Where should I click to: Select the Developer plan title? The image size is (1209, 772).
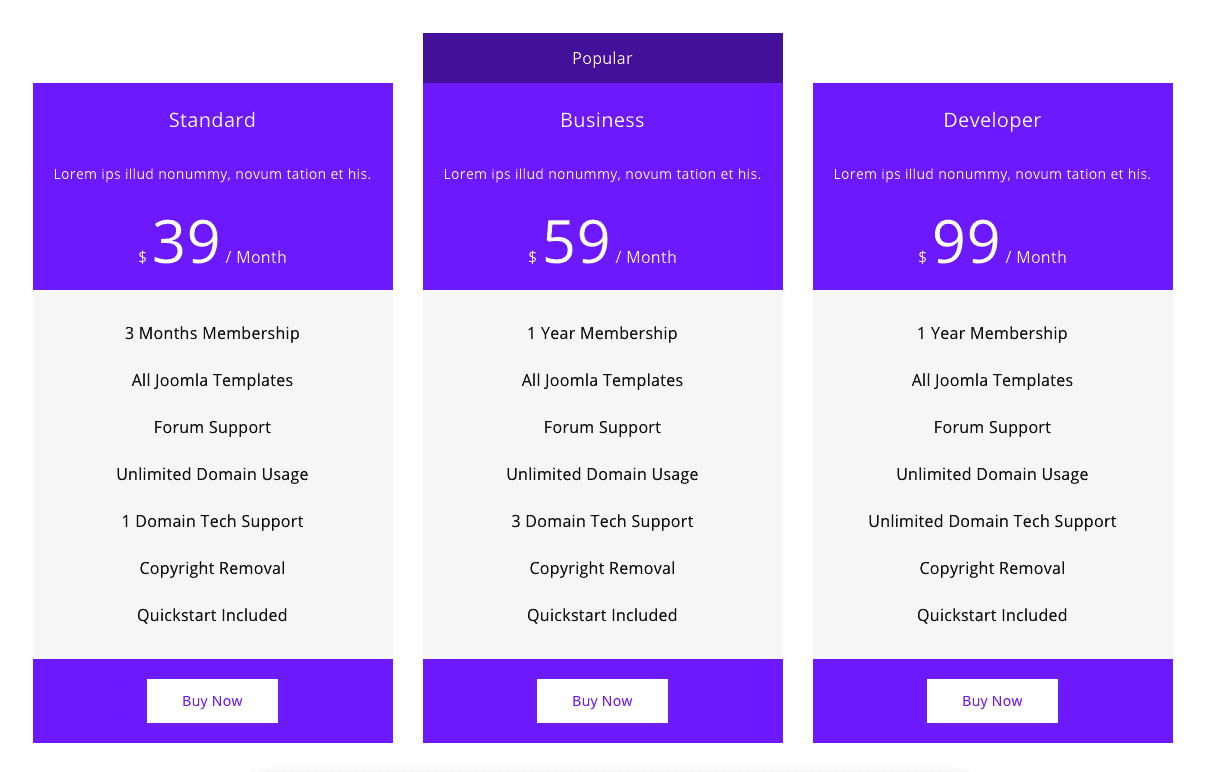pyautogui.click(x=992, y=120)
